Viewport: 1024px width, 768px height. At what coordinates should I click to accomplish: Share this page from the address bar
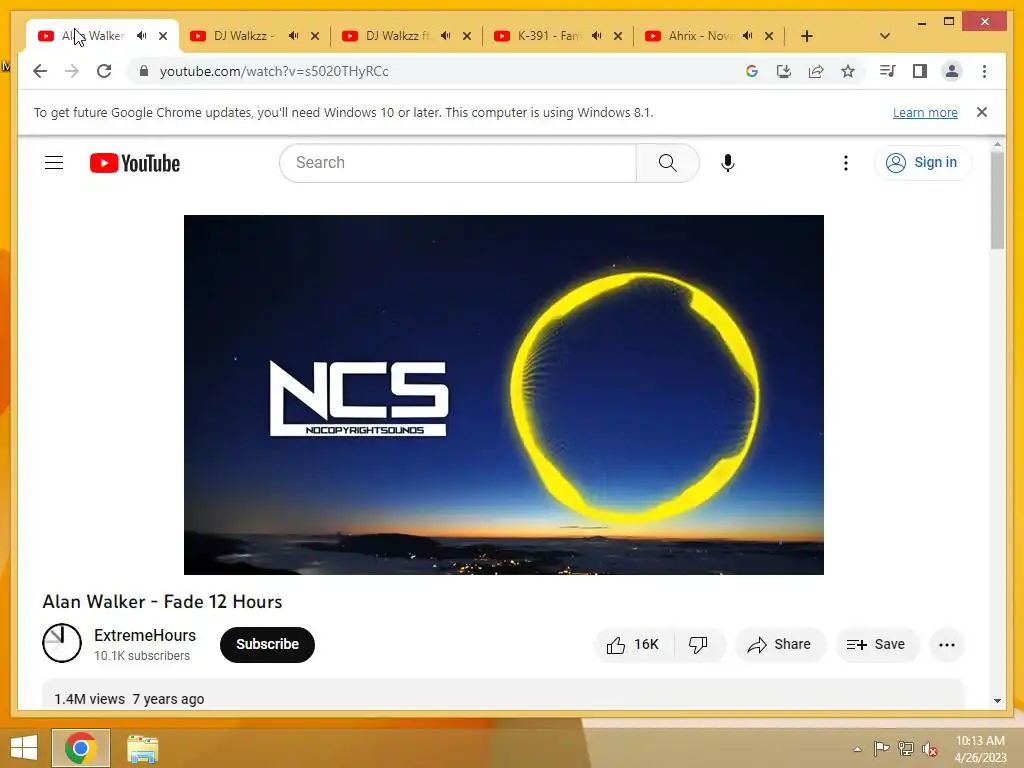click(816, 71)
